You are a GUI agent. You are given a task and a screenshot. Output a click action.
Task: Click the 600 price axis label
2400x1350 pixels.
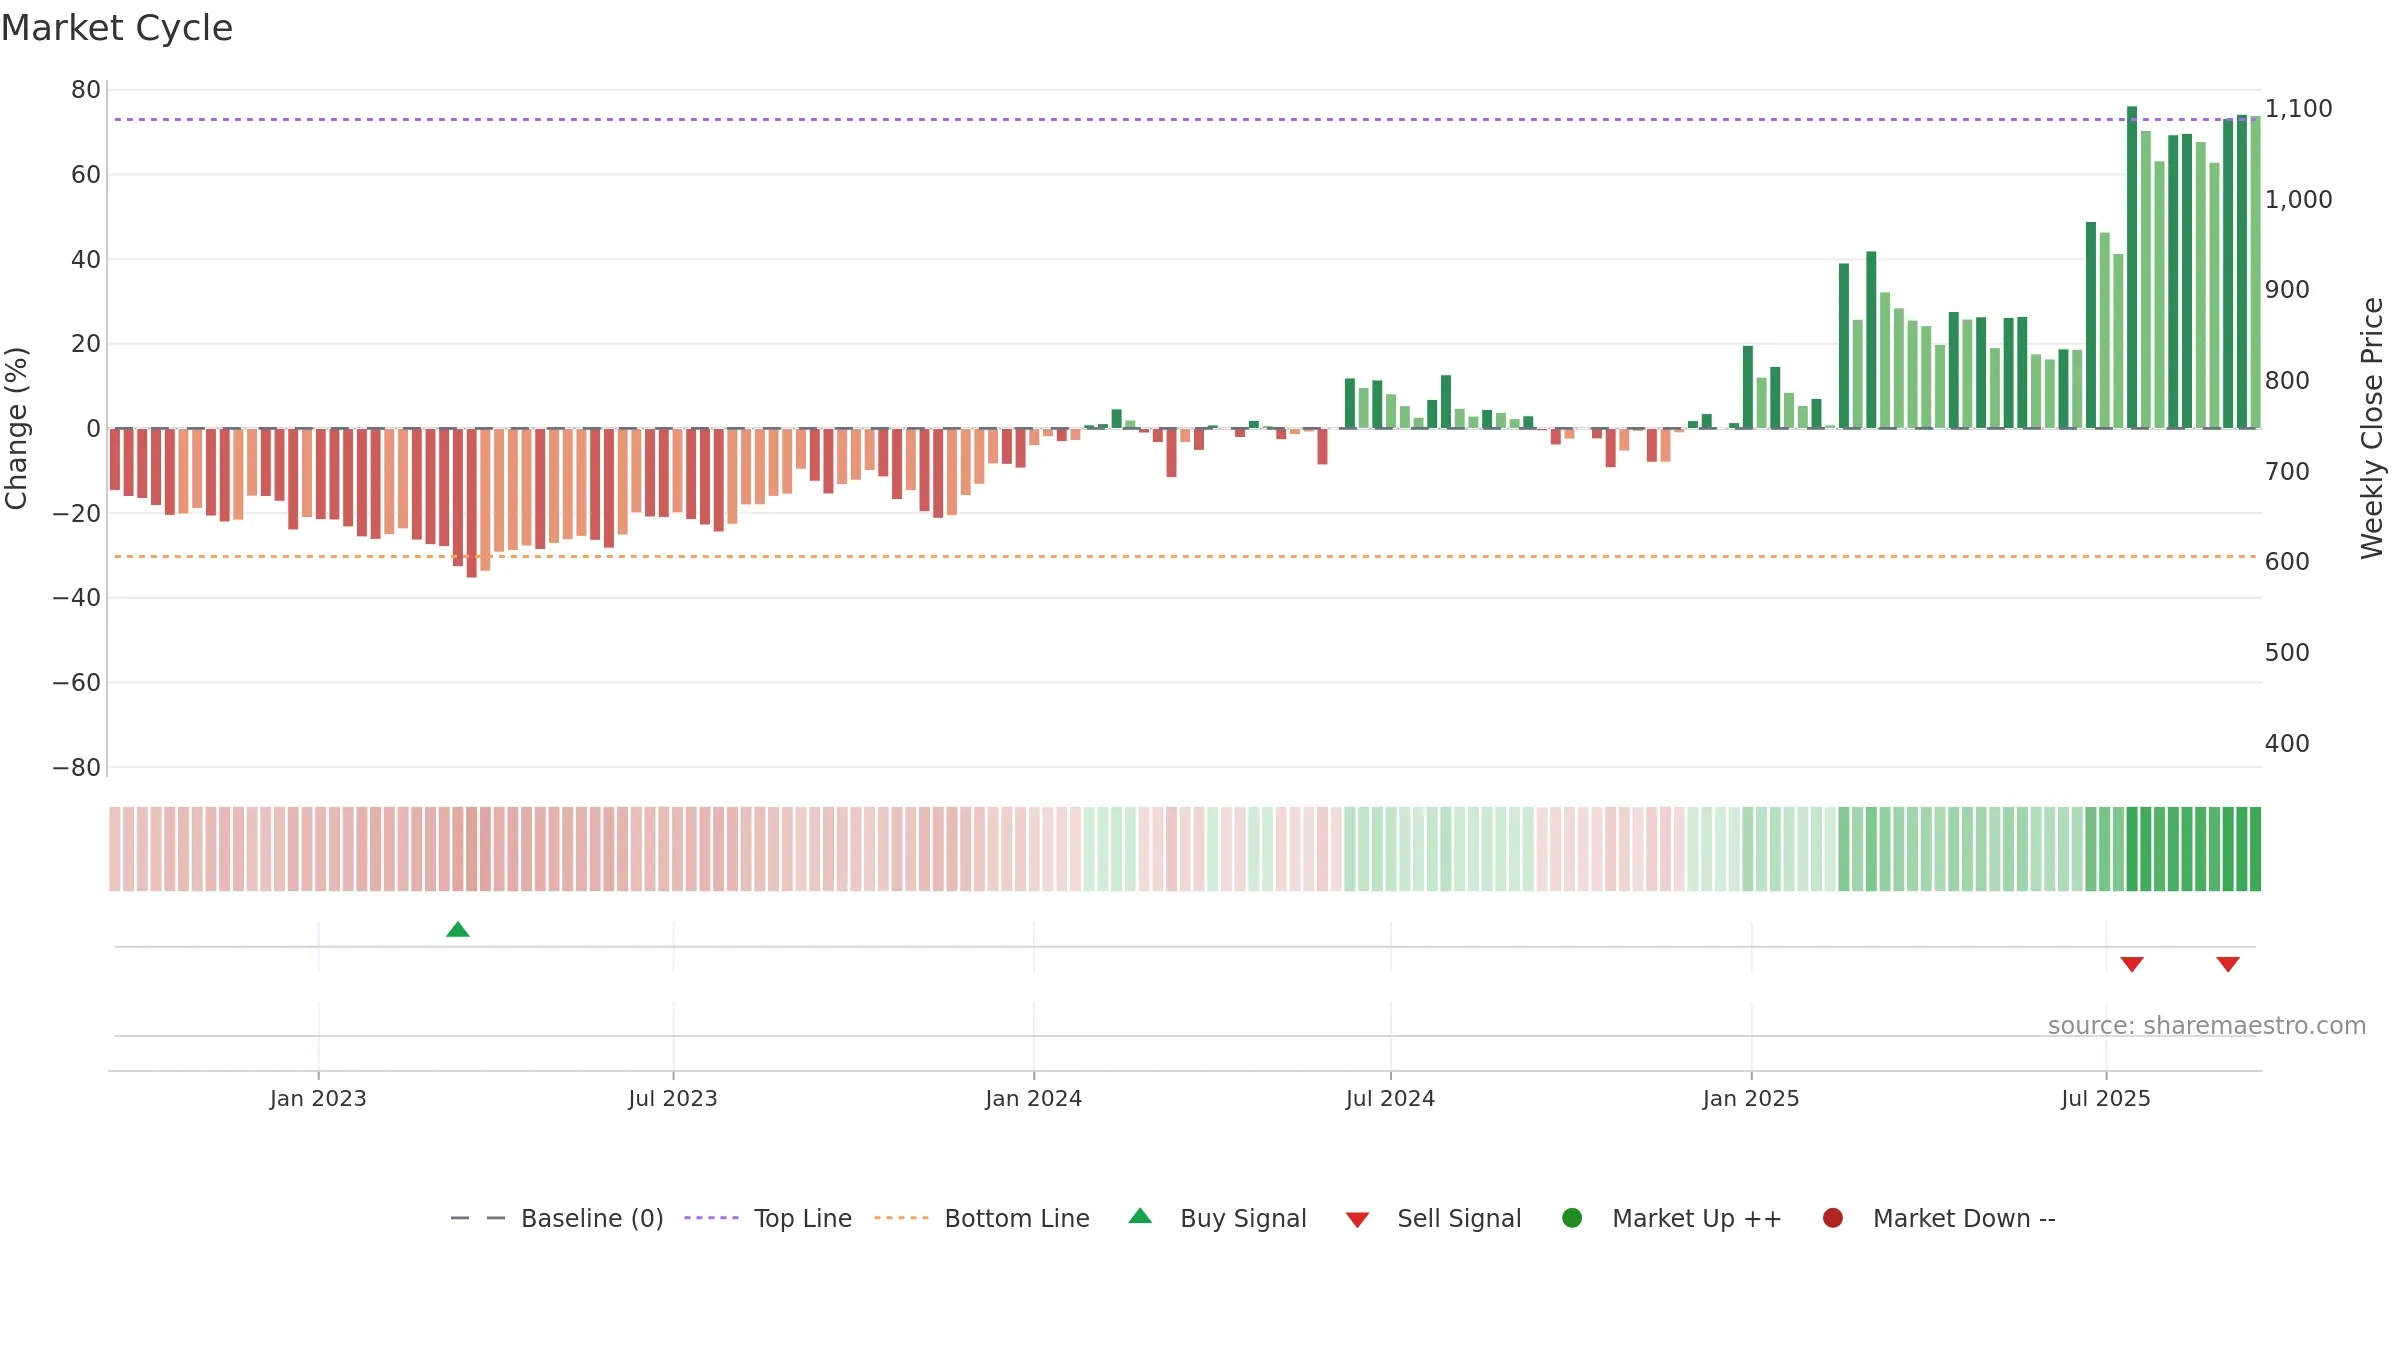tap(2287, 562)
